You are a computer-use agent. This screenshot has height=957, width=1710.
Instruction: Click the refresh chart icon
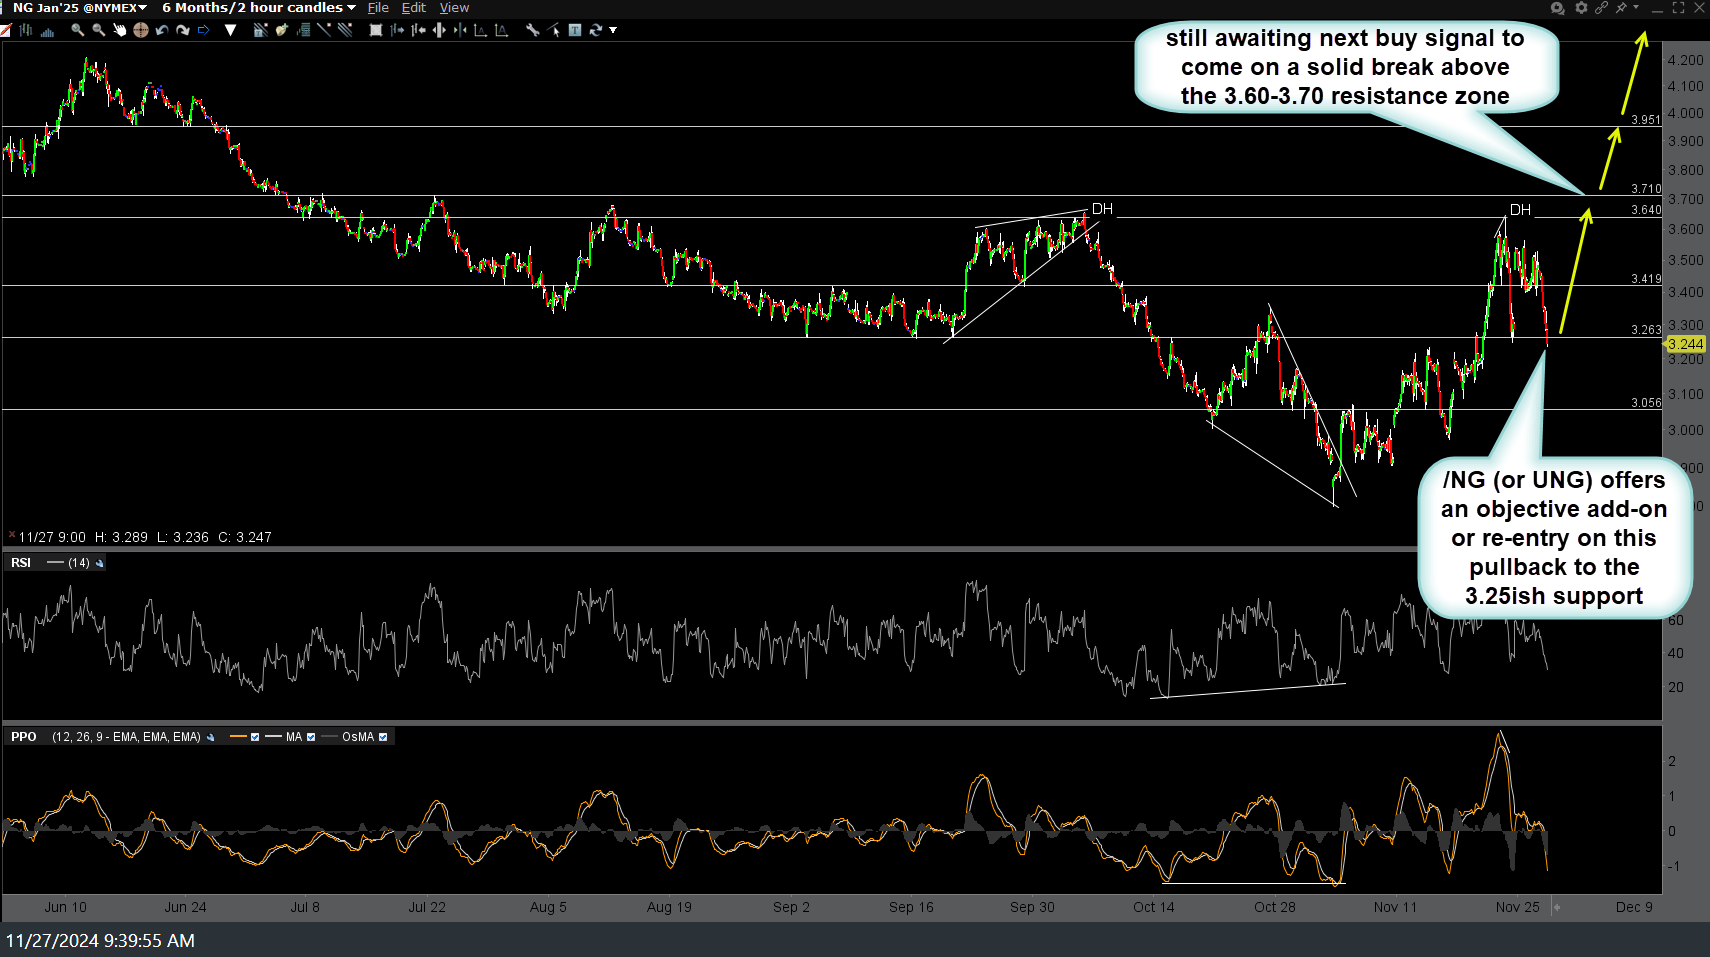[x=596, y=30]
